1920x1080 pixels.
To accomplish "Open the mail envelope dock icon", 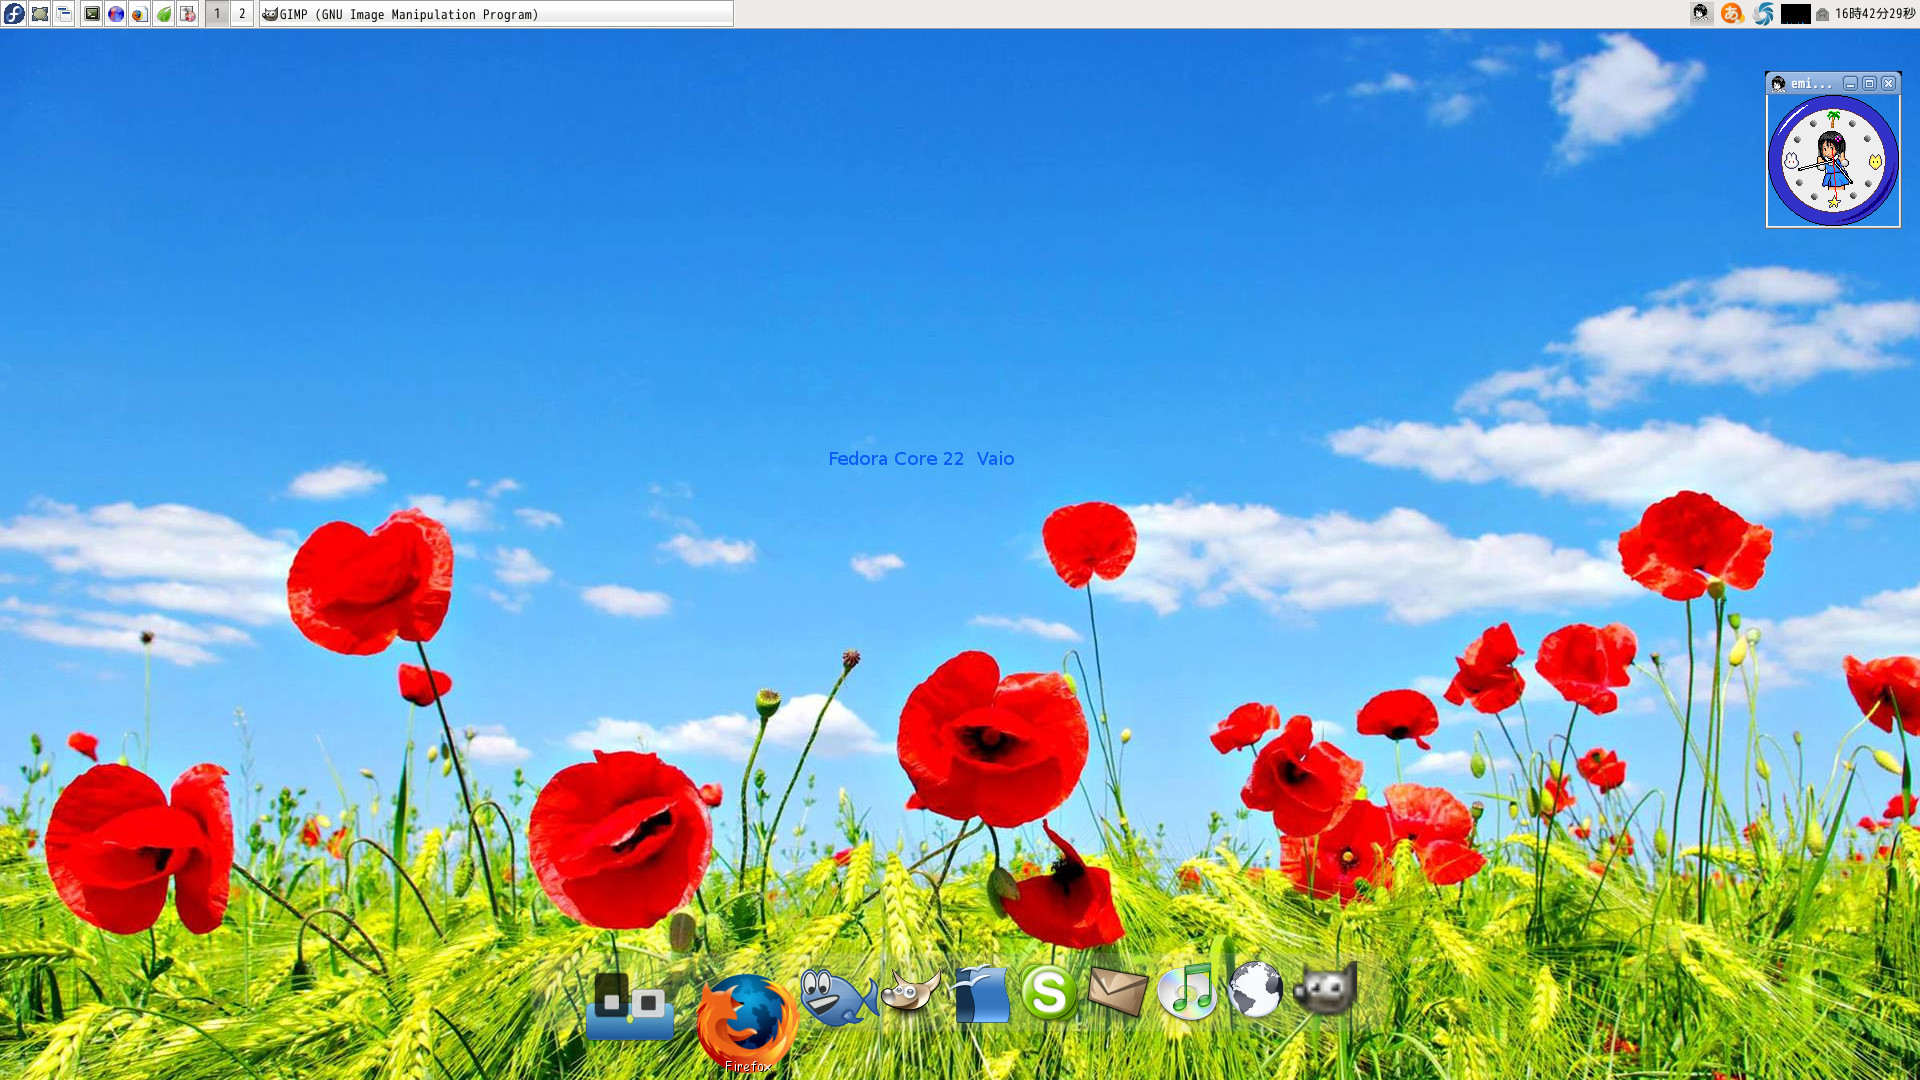I will coord(1117,991).
